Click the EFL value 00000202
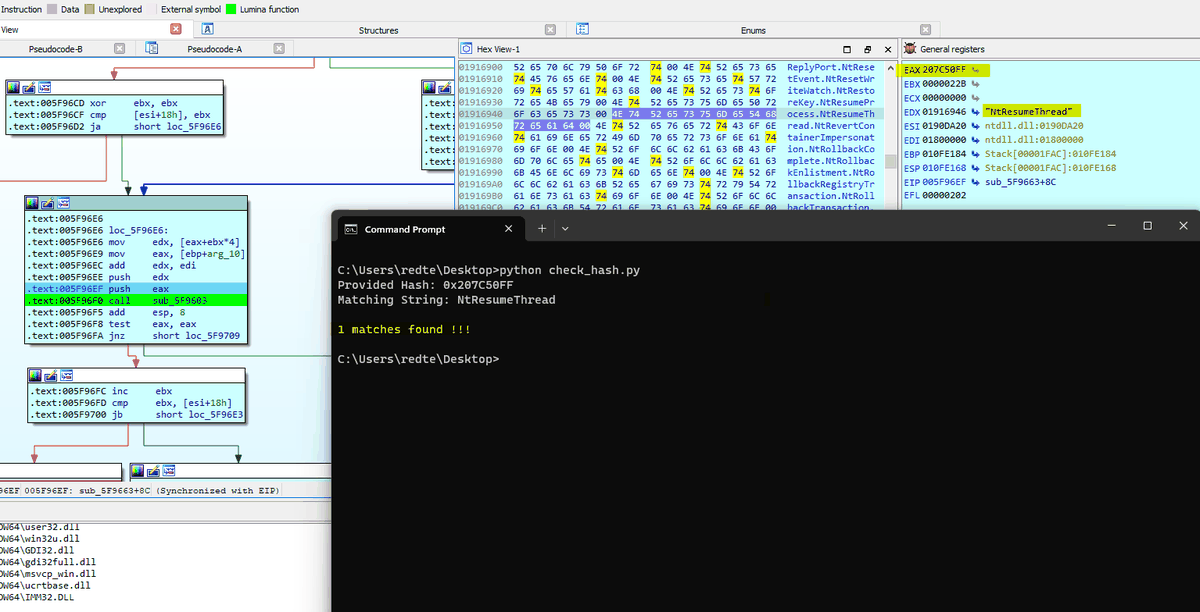1200x612 pixels. [942, 196]
